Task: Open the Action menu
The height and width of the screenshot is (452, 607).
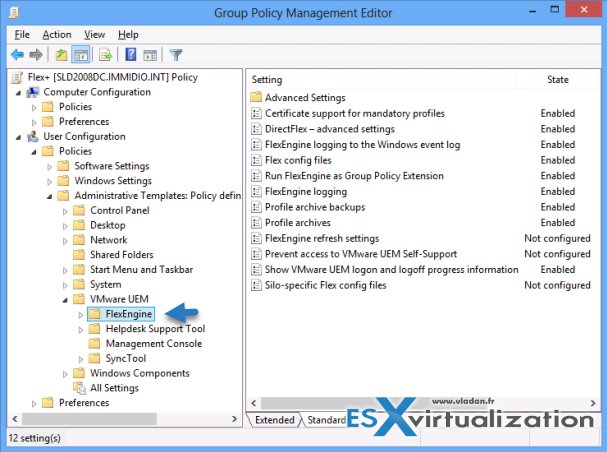Action: point(57,35)
